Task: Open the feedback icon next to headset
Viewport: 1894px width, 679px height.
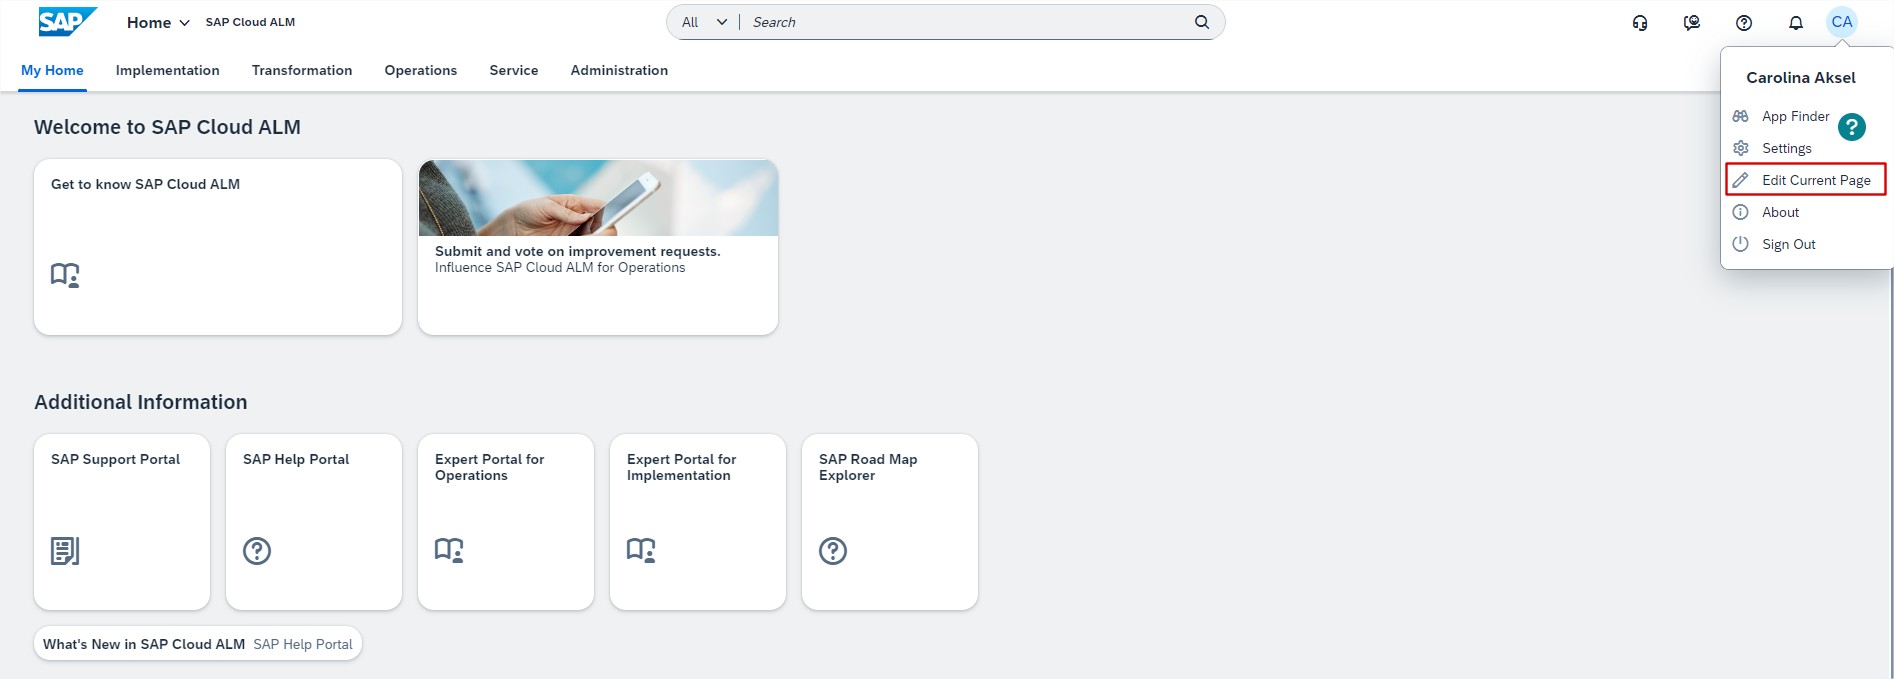Action: (1692, 22)
